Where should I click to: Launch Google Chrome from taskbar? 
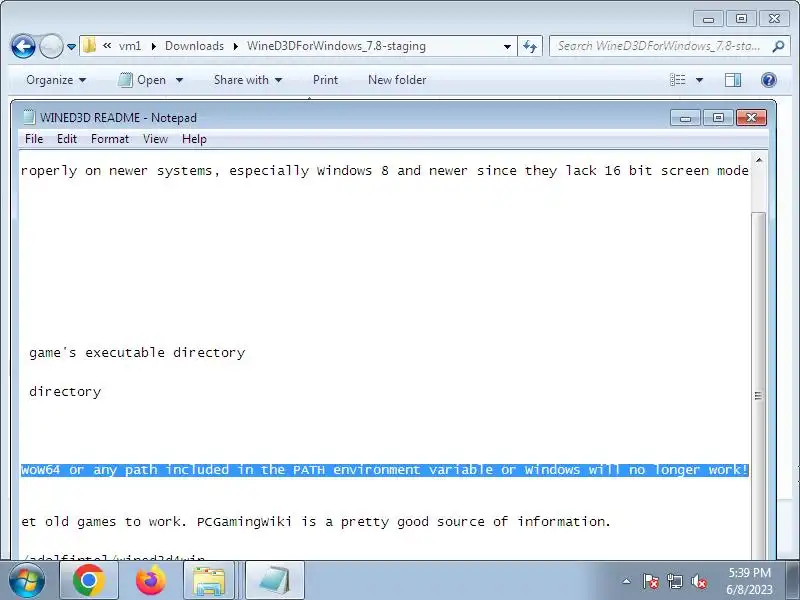89,580
